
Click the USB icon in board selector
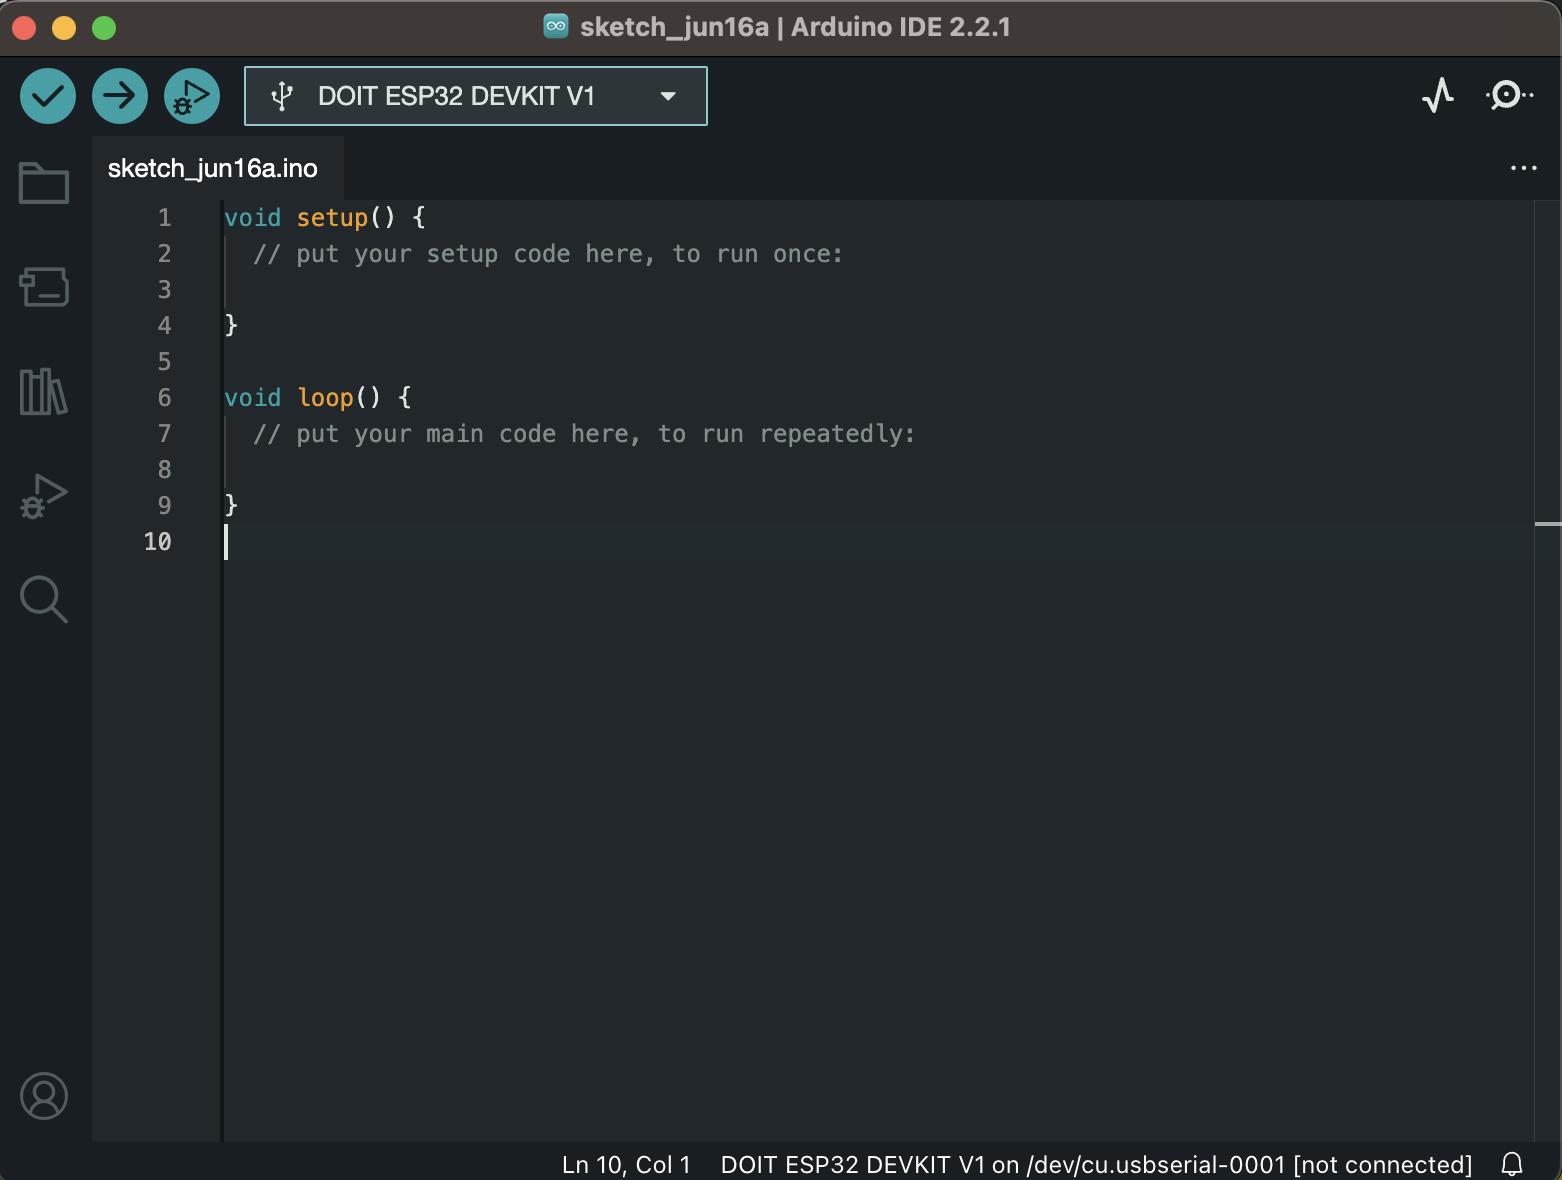(282, 96)
